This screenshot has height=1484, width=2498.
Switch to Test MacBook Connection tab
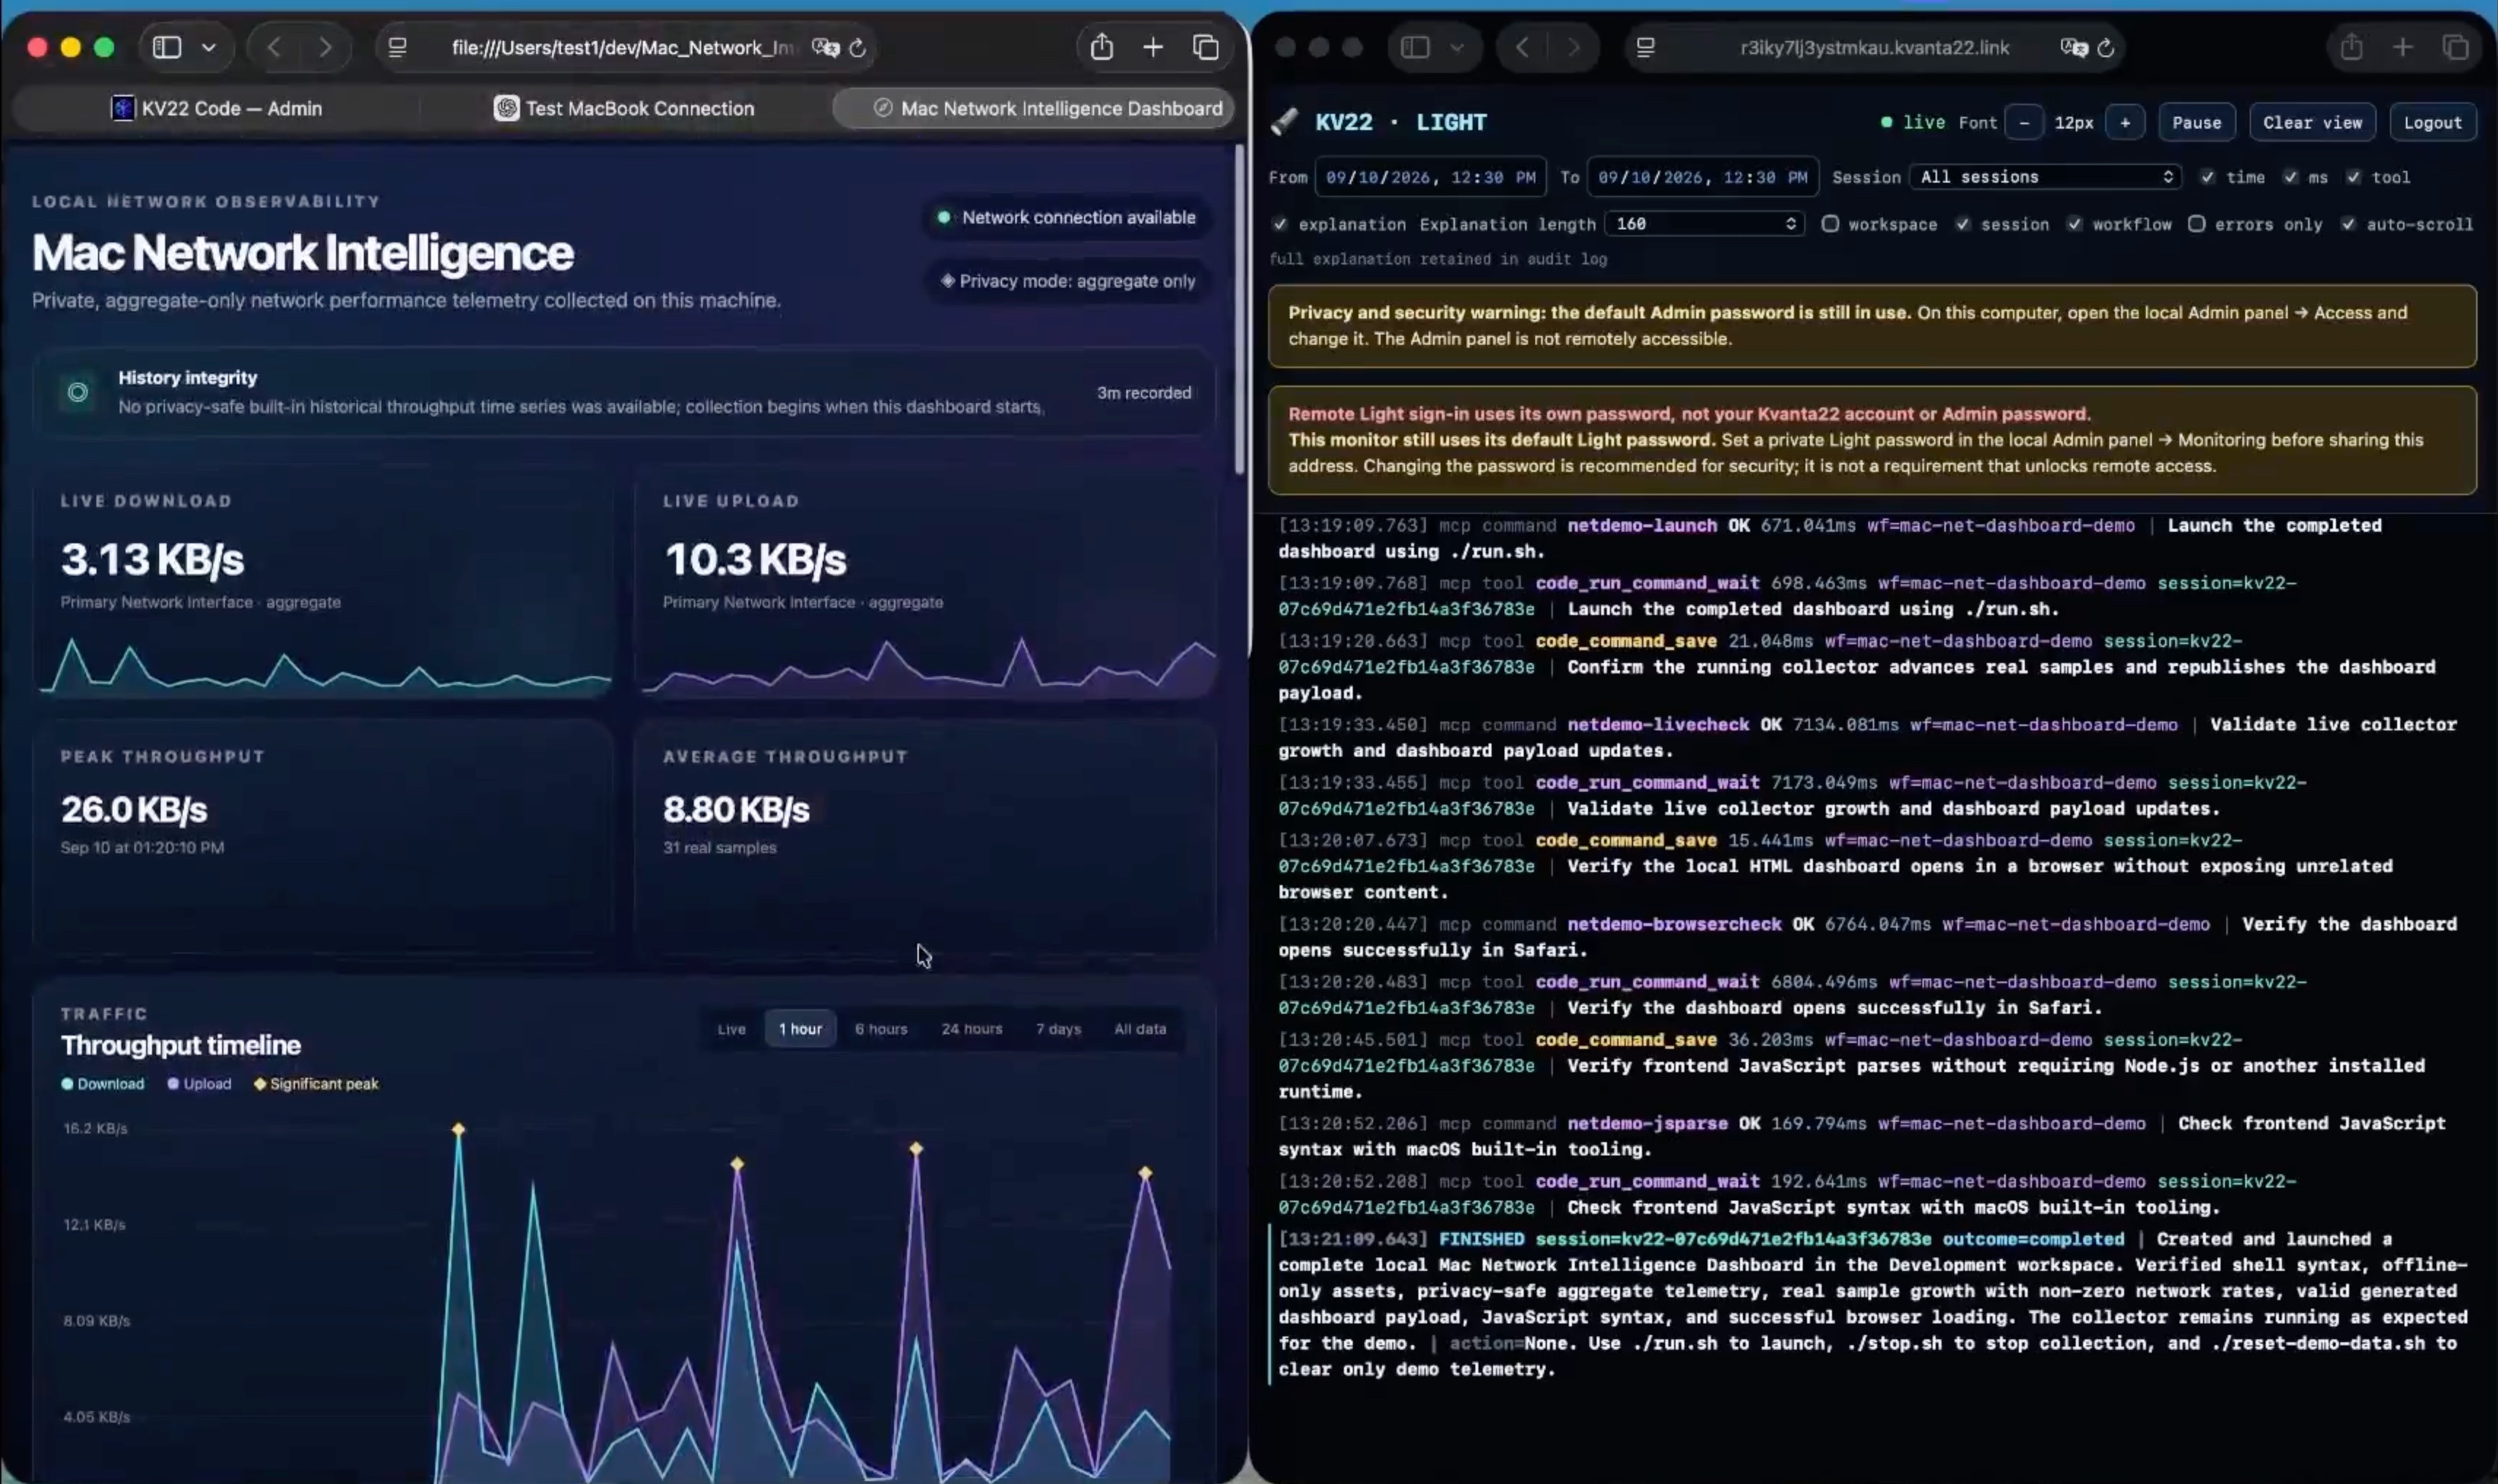pos(624,108)
